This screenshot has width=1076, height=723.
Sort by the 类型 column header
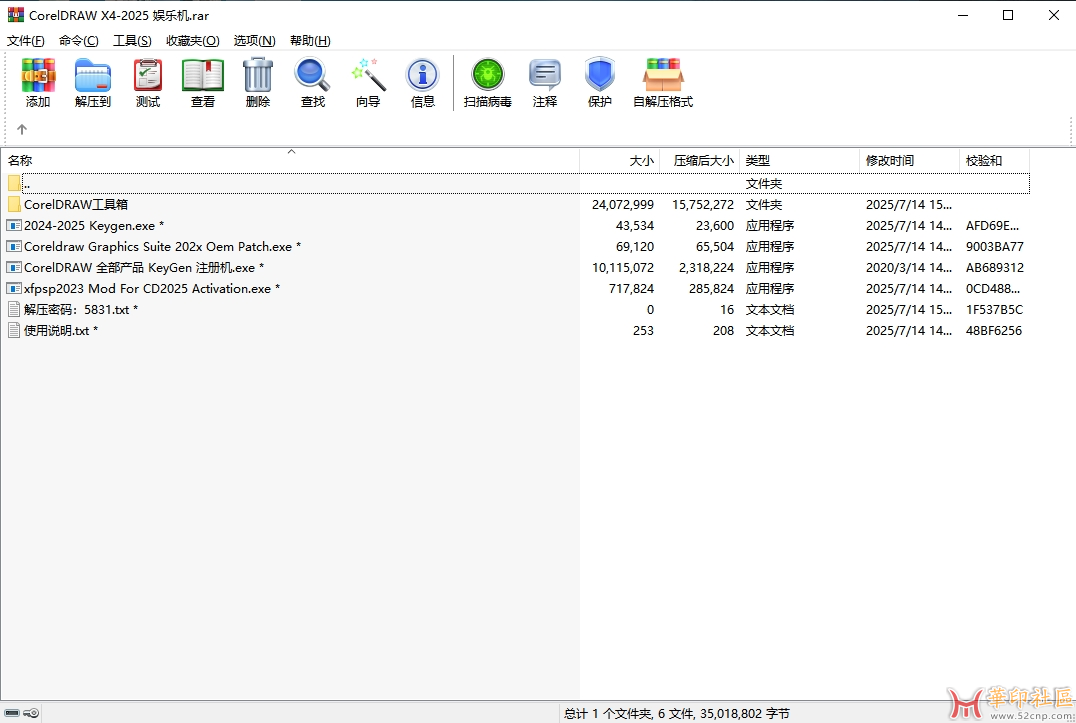point(799,161)
